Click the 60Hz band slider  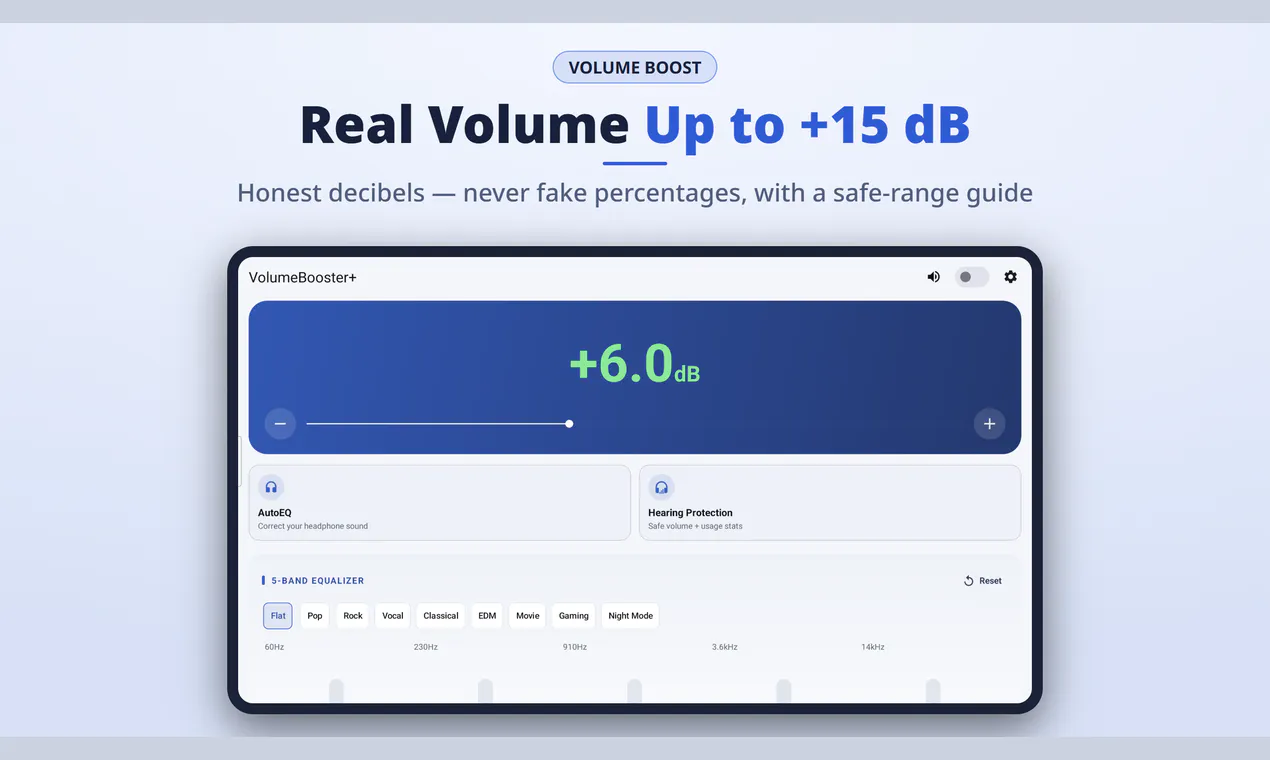(337, 691)
